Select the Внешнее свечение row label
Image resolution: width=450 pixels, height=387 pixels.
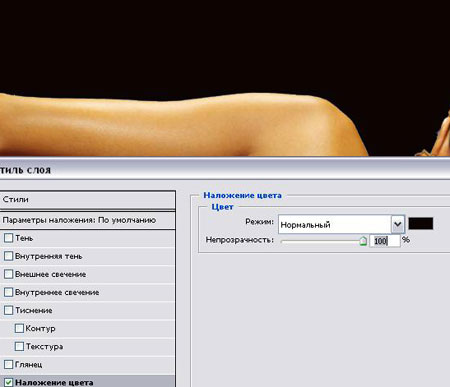coord(51,274)
